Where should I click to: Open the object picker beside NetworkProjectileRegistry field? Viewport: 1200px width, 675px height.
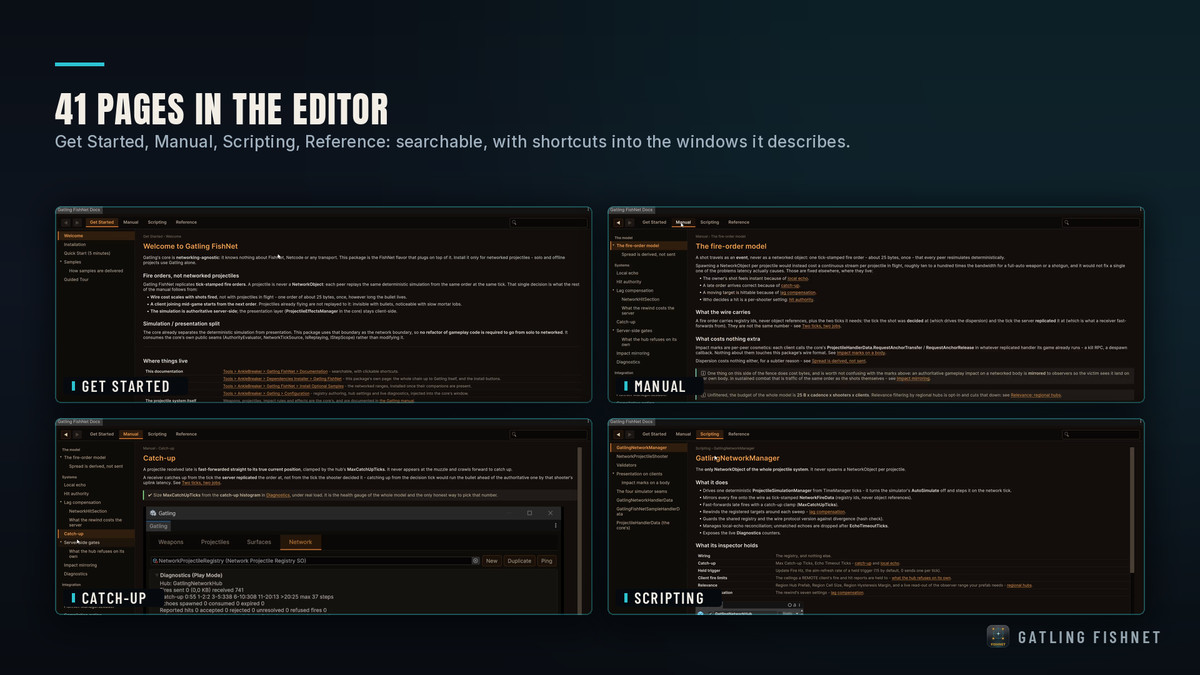pos(475,561)
